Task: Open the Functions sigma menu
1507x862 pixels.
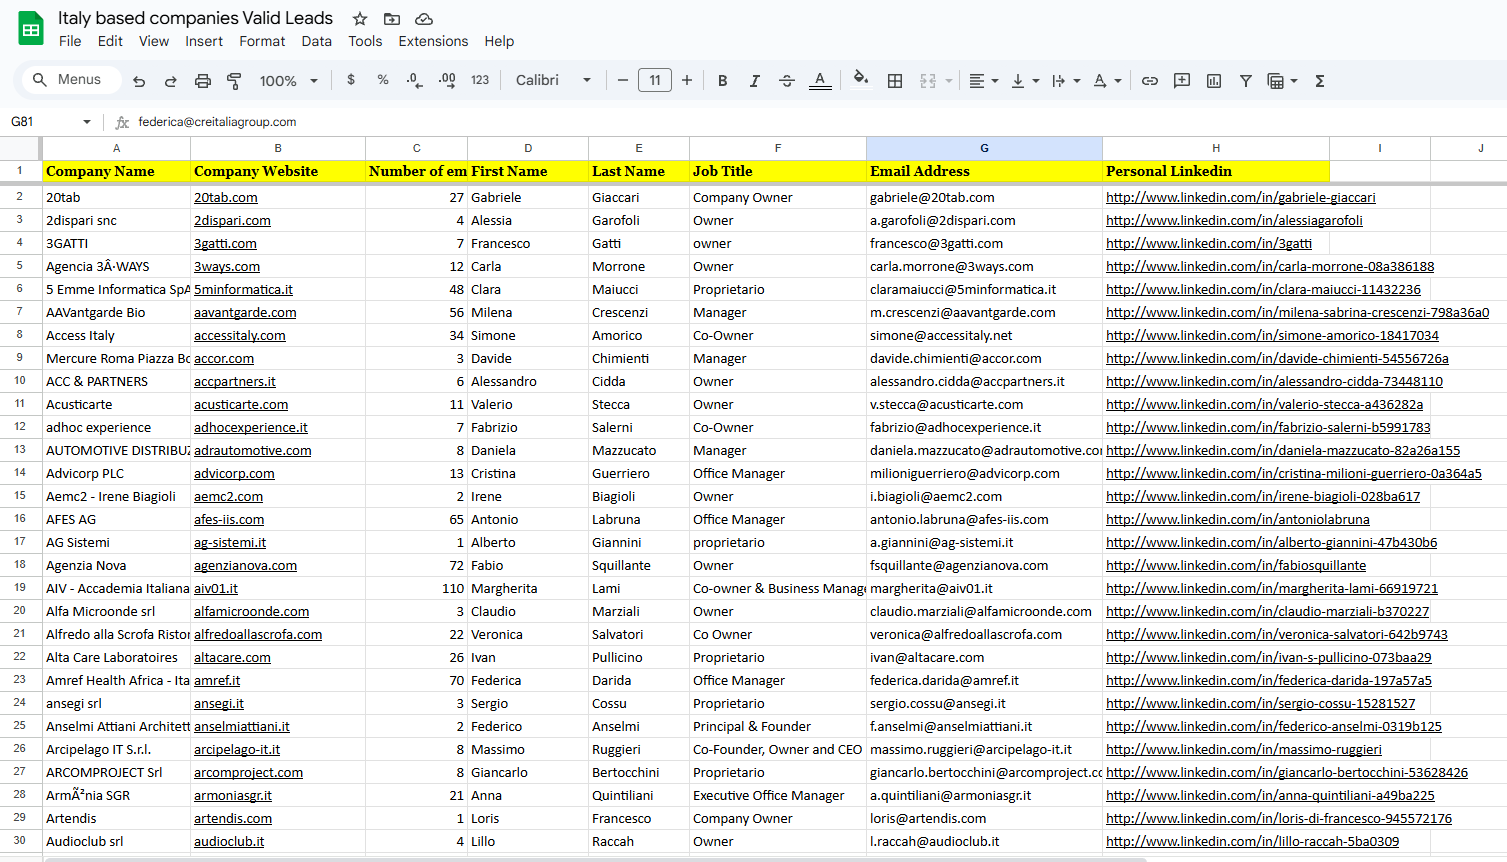Action: 1320,81
